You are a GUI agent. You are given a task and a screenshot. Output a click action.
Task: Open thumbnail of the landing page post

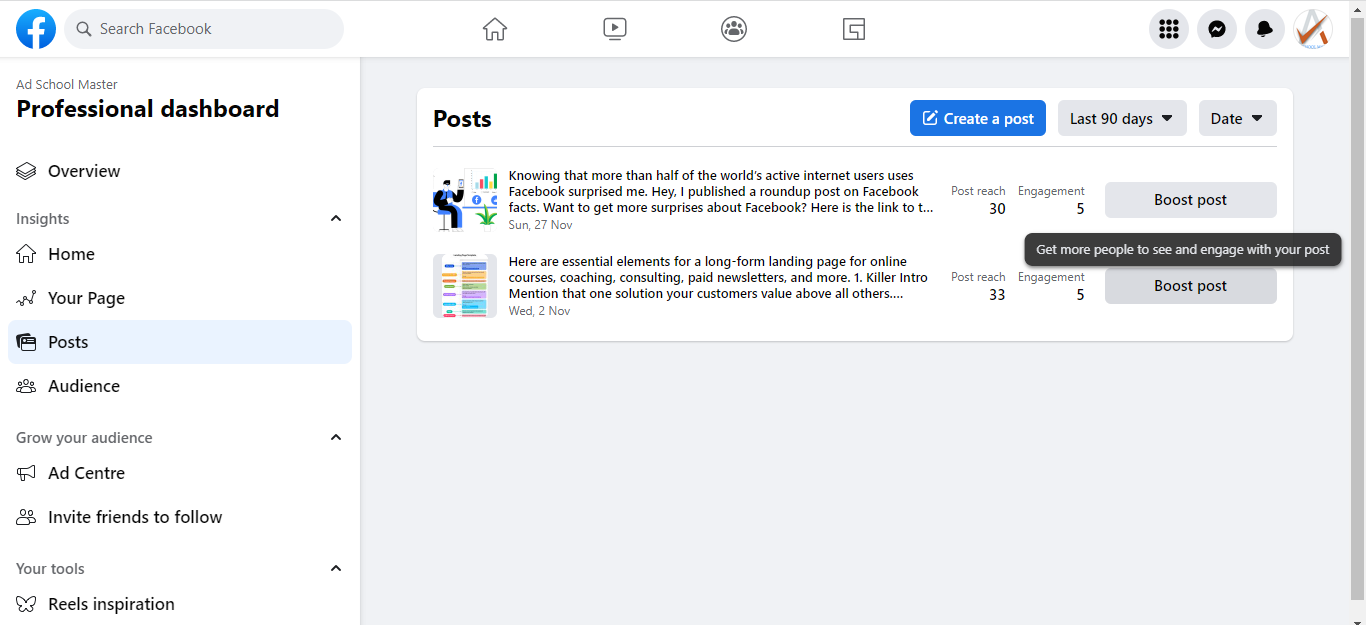click(465, 286)
